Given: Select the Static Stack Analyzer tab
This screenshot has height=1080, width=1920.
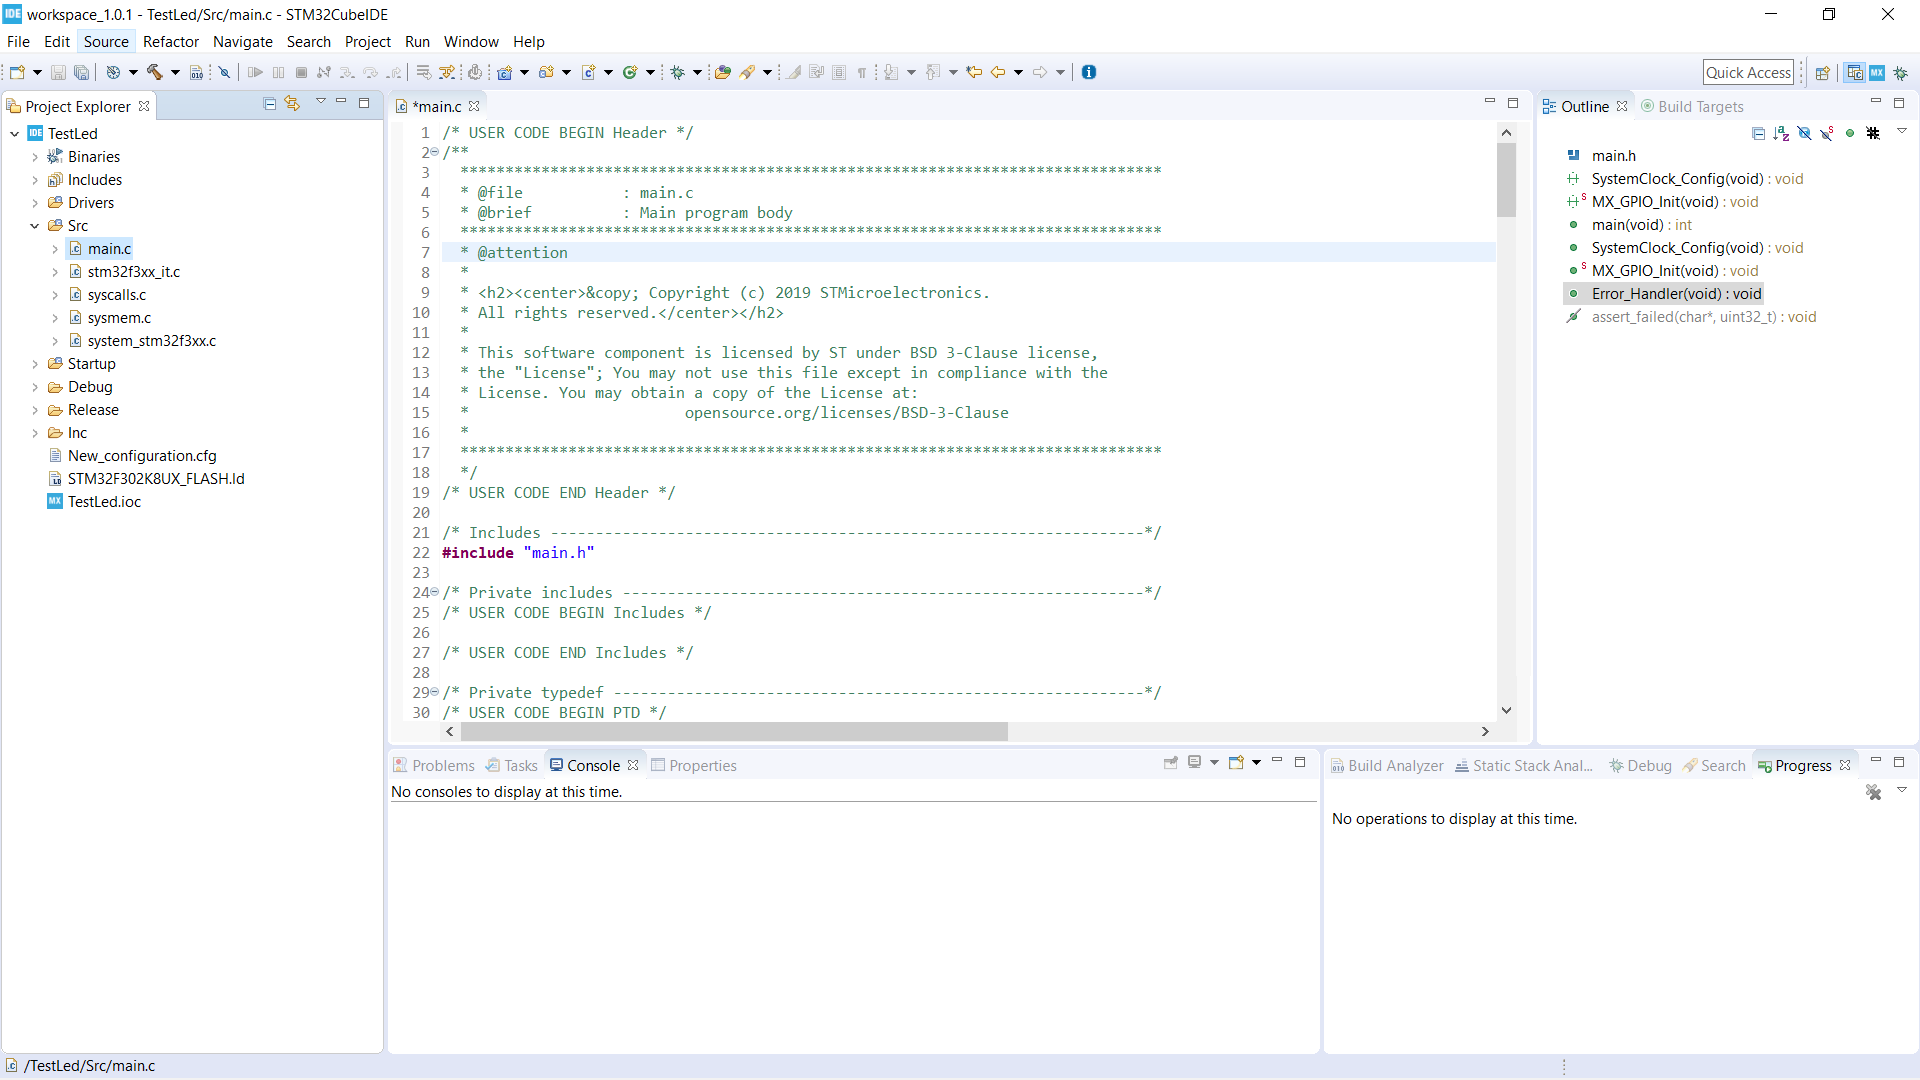Looking at the screenshot, I should [1524, 765].
